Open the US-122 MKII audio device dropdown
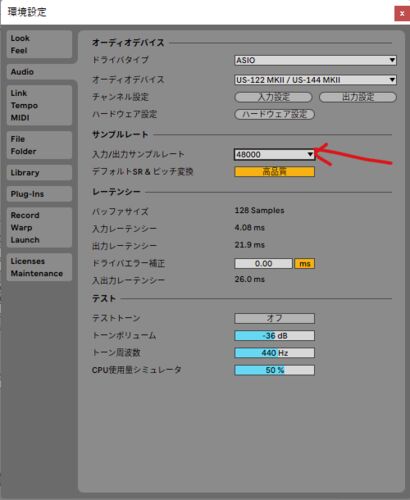The image size is (410, 500). tap(315, 80)
